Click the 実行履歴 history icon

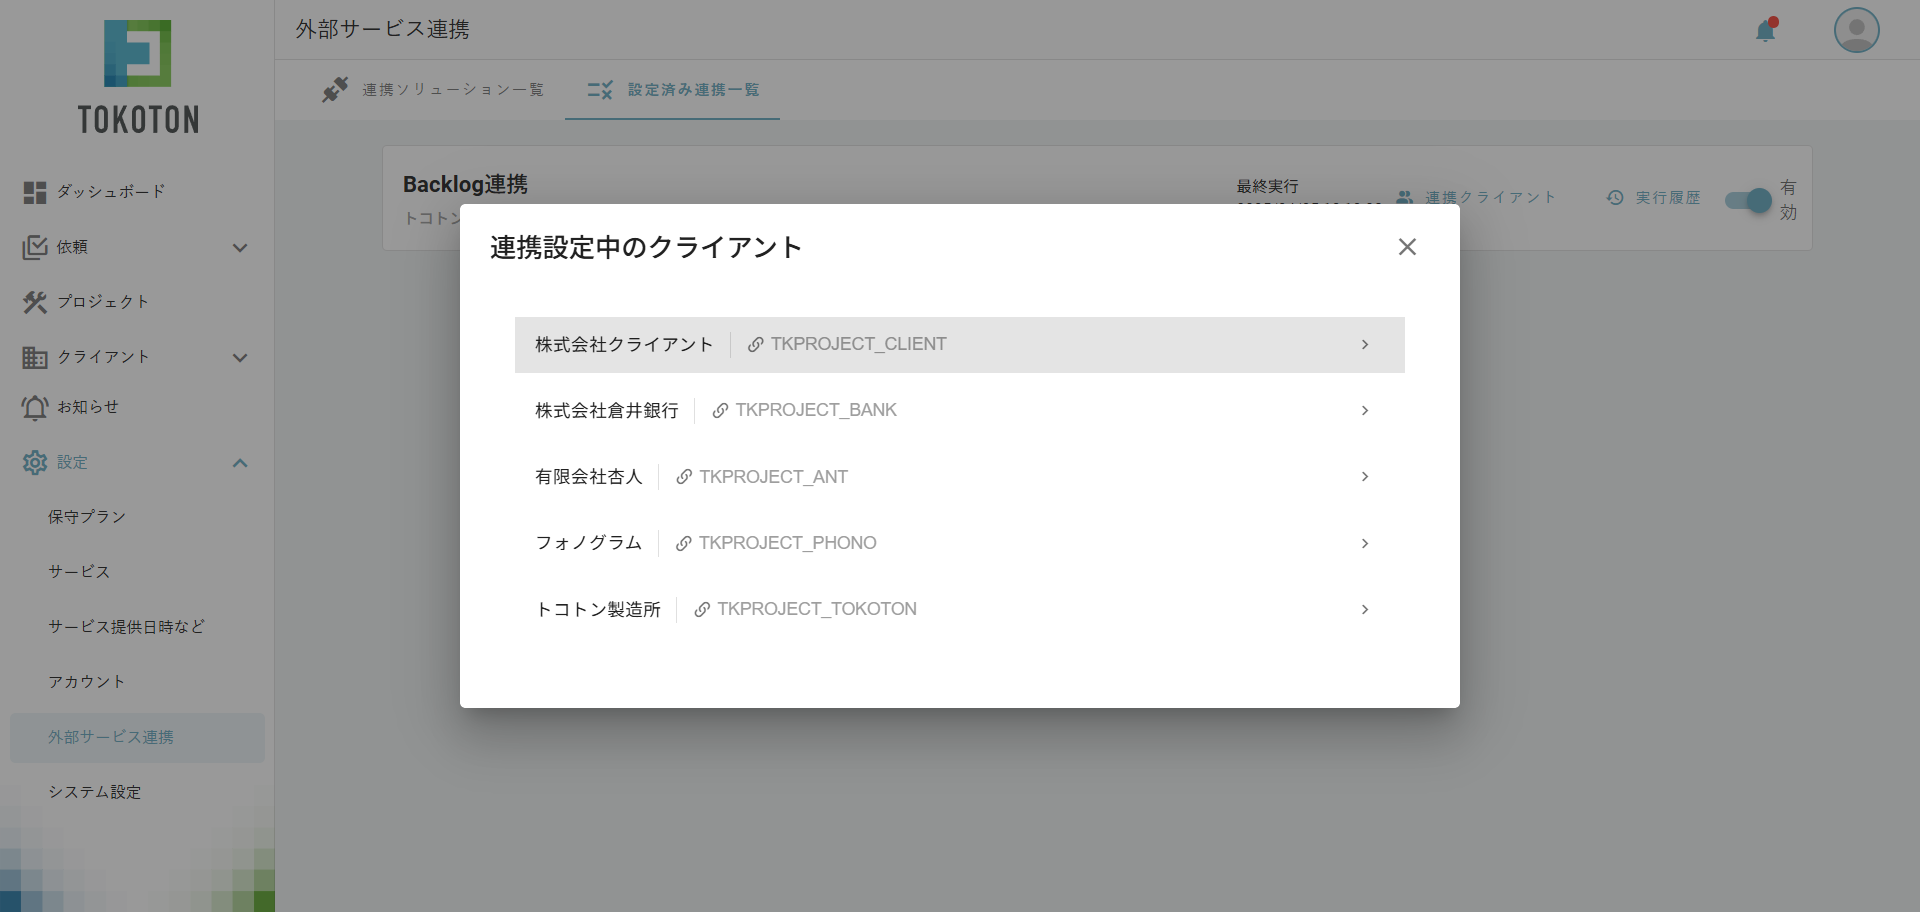pos(1615,198)
